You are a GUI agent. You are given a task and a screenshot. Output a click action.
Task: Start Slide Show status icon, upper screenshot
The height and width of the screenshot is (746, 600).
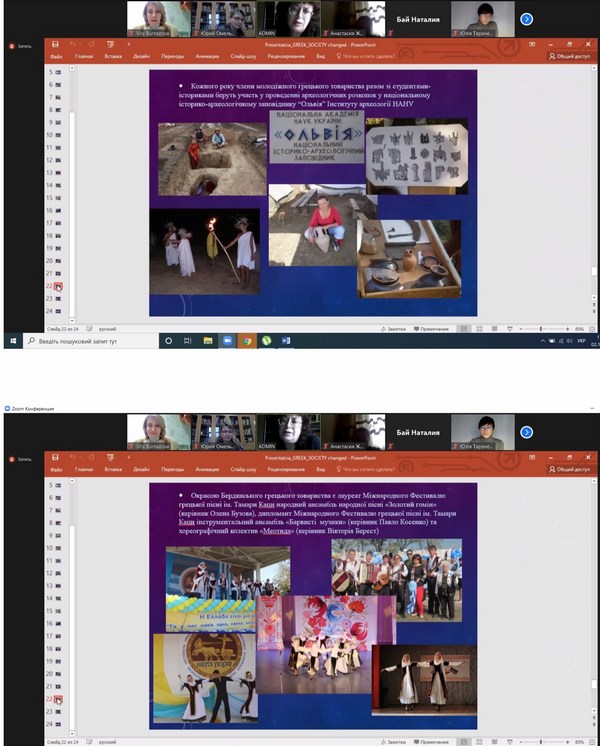[x=510, y=329]
